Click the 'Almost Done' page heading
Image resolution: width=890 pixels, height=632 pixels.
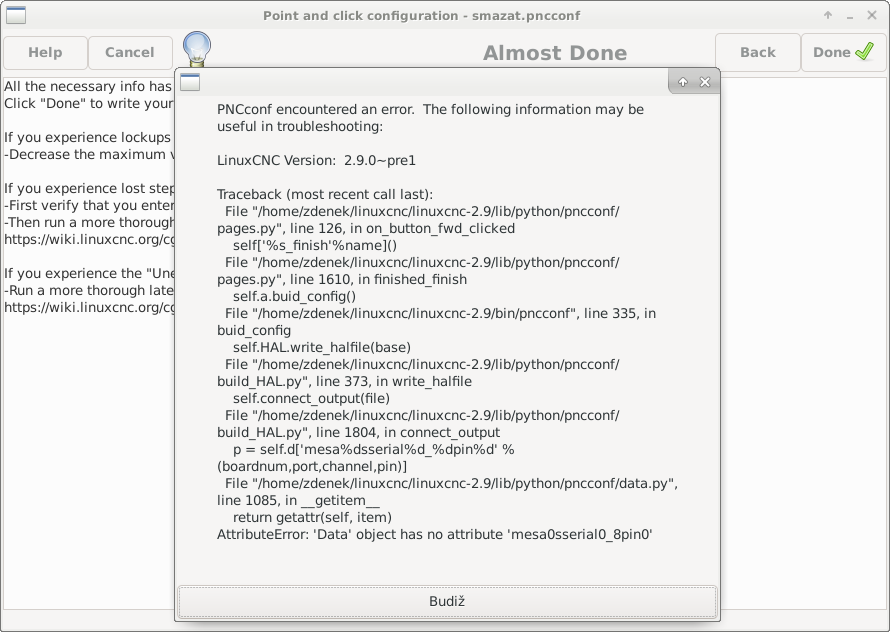[555, 53]
